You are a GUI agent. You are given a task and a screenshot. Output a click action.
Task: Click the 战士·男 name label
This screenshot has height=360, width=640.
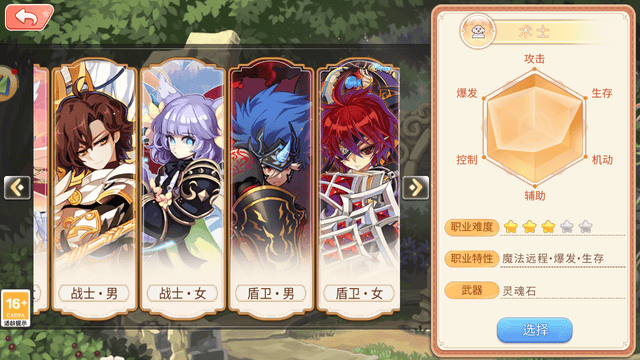pos(94,293)
